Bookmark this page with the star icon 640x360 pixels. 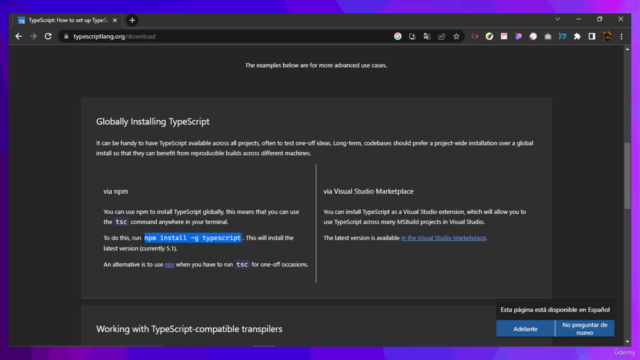click(x=456, y=36)
